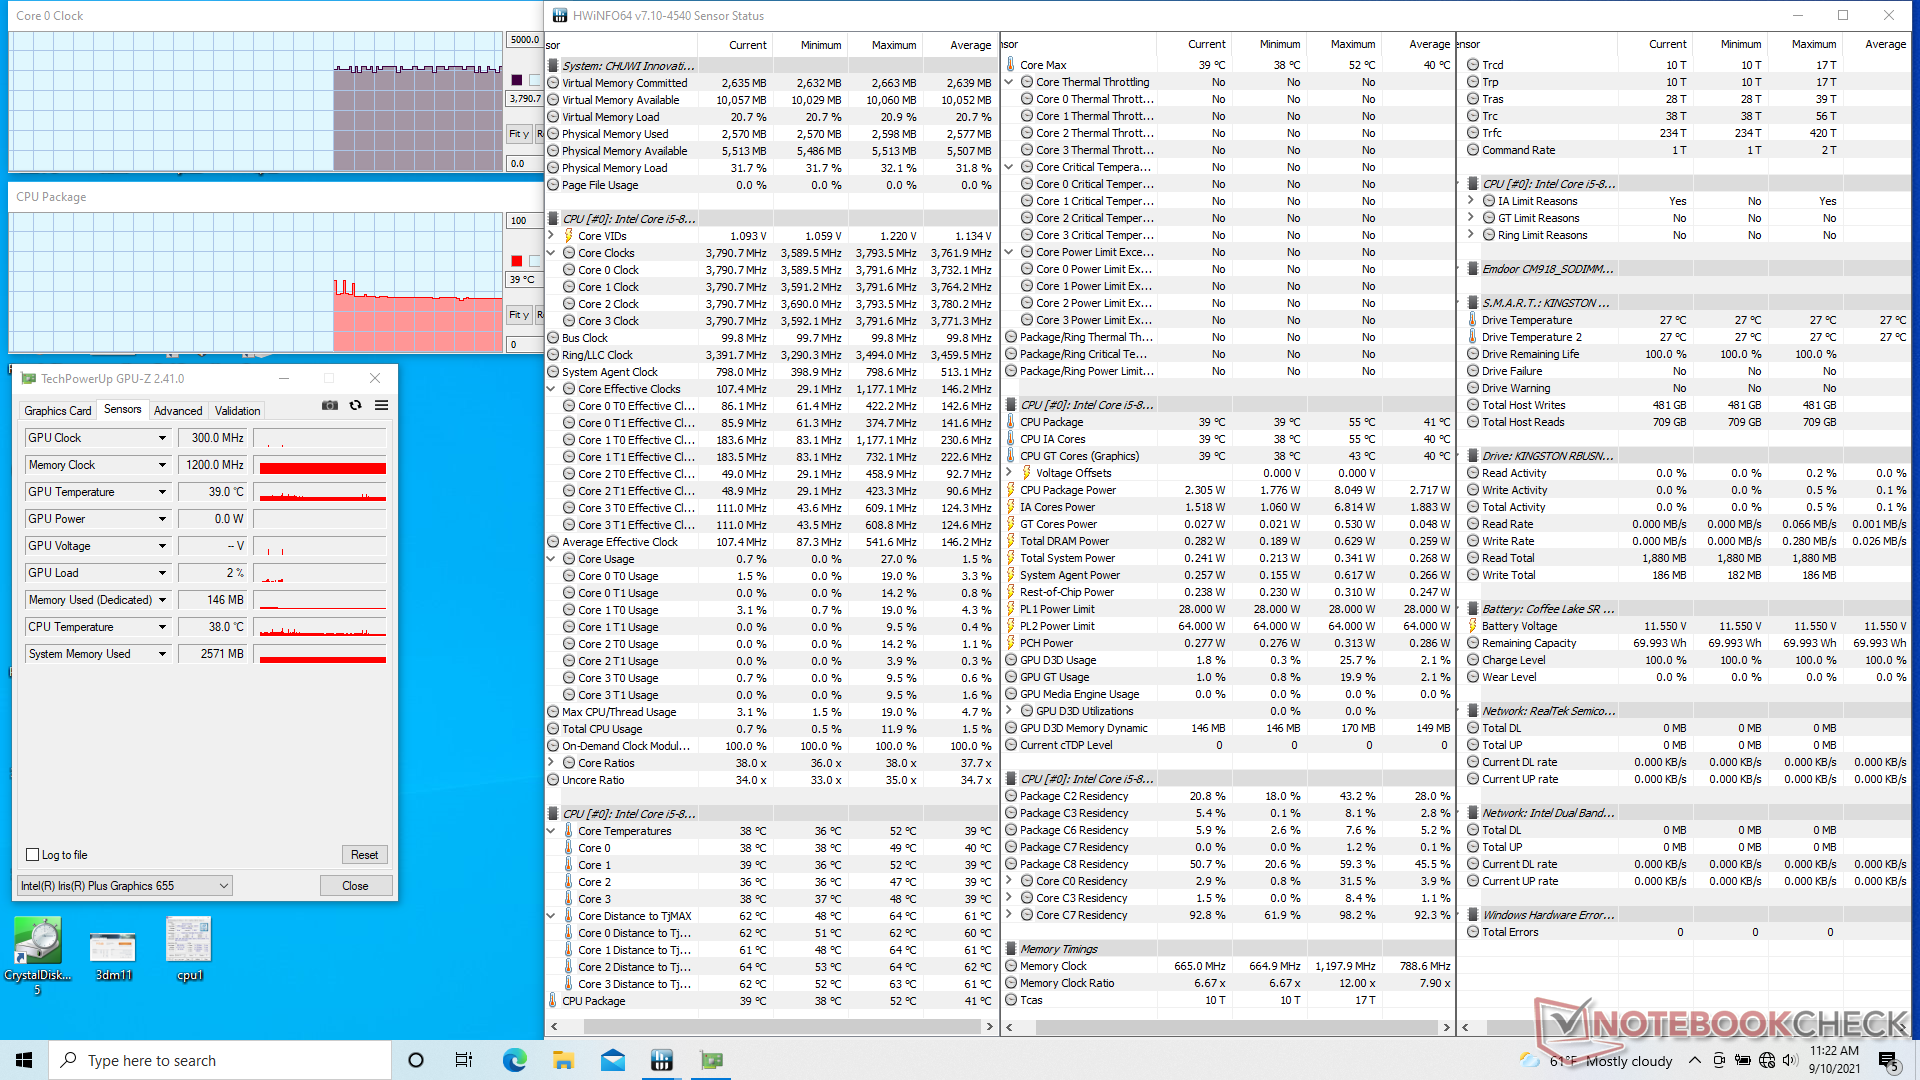The height and width of the screenshot is (1080, 1920).
Task: Show hidden system tray icons
Action: [1694, 1060]
